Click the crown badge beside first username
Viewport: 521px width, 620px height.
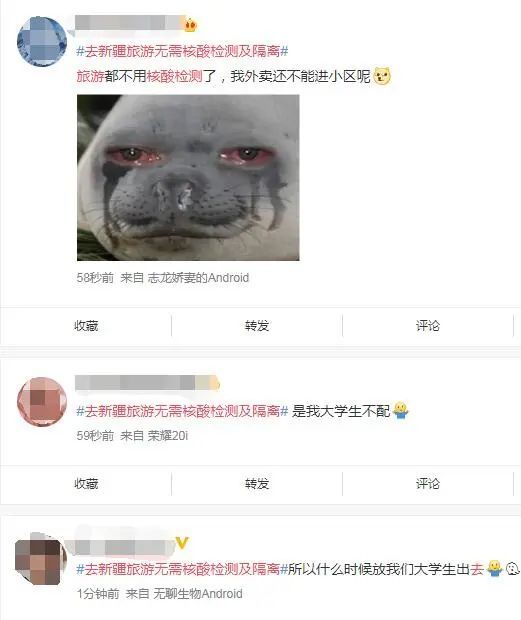[191, 25]
